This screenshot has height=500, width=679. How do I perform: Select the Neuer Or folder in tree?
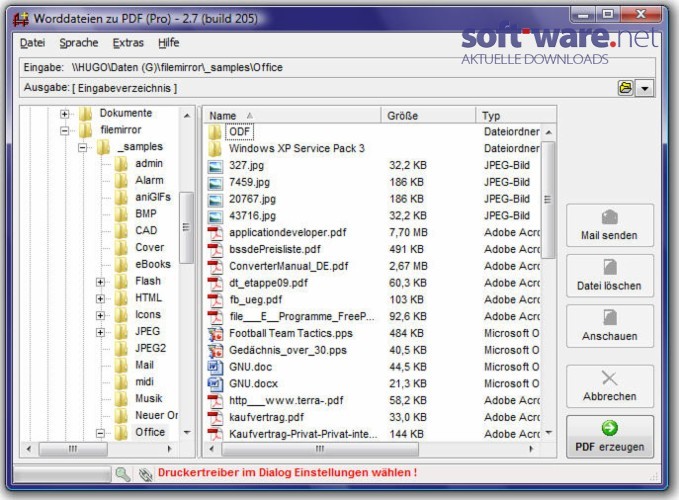(156, 415)
